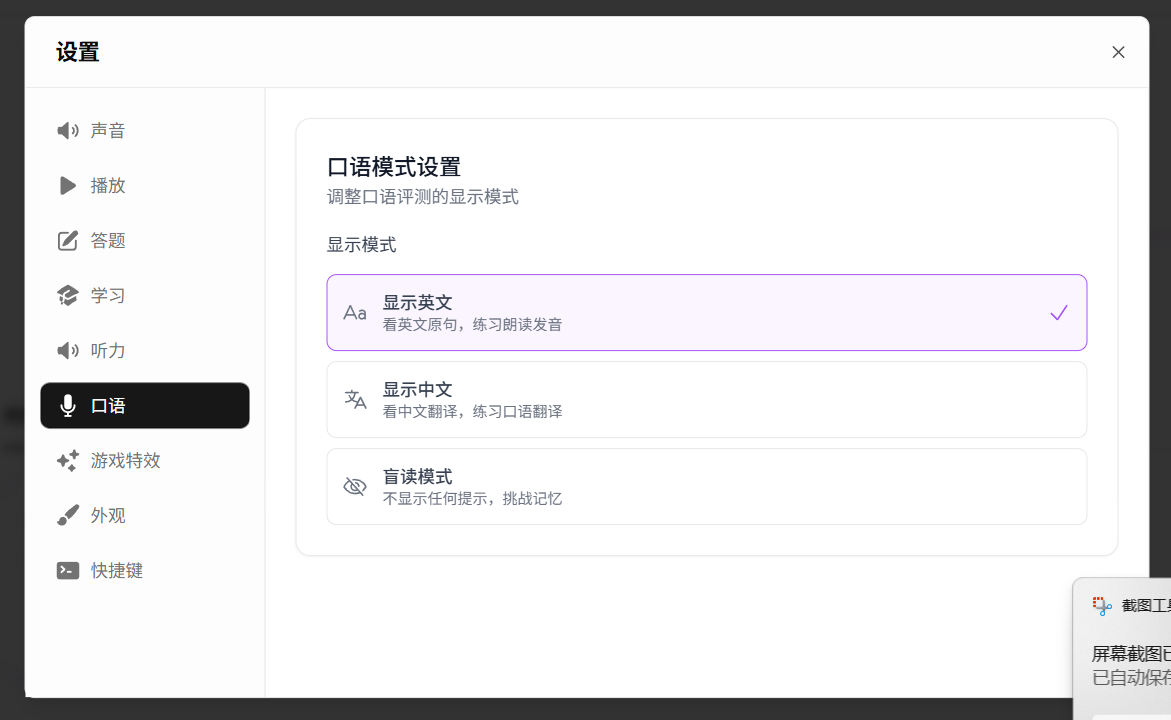Click the speaker icon beside 声音

coord(67,131)
